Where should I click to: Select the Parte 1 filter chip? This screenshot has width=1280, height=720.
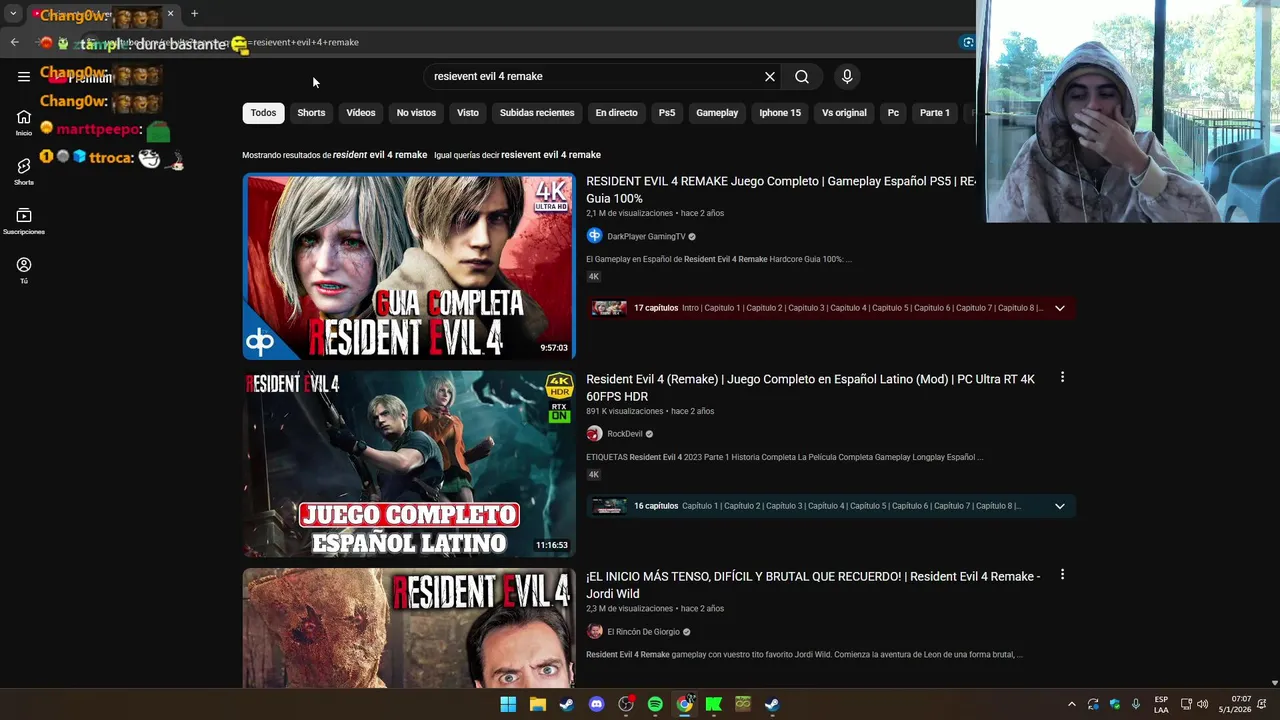click(935, 113)
